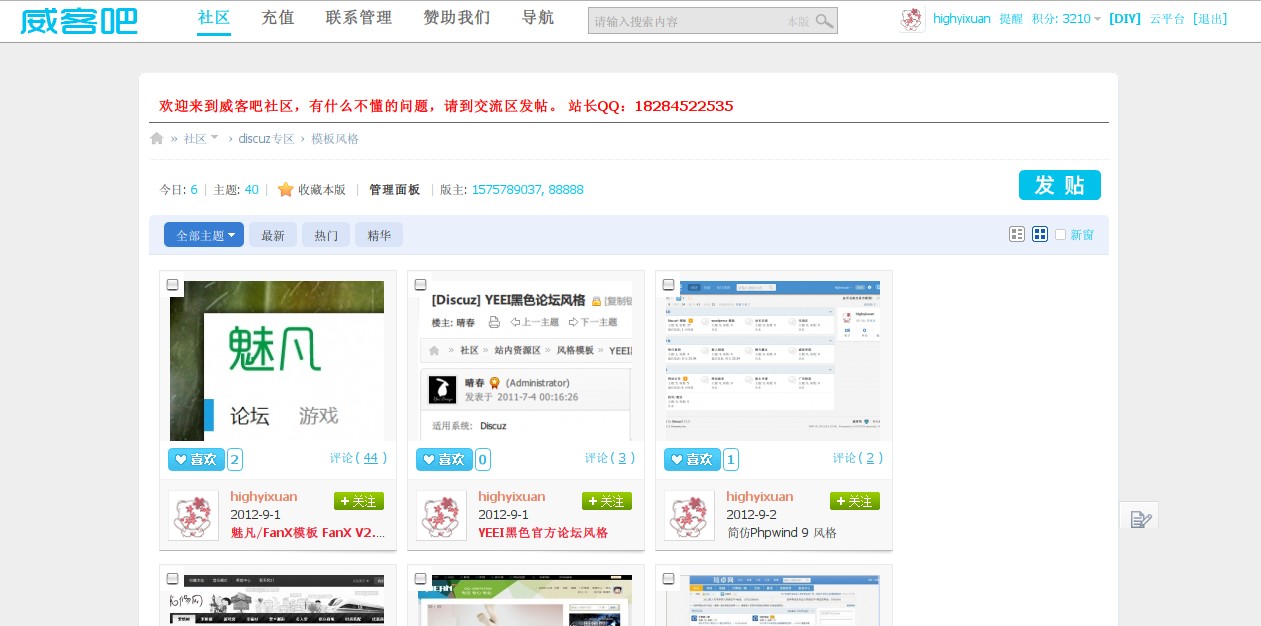Open 魅凡/FanX模板 FanX V2 title

point(308,533)
